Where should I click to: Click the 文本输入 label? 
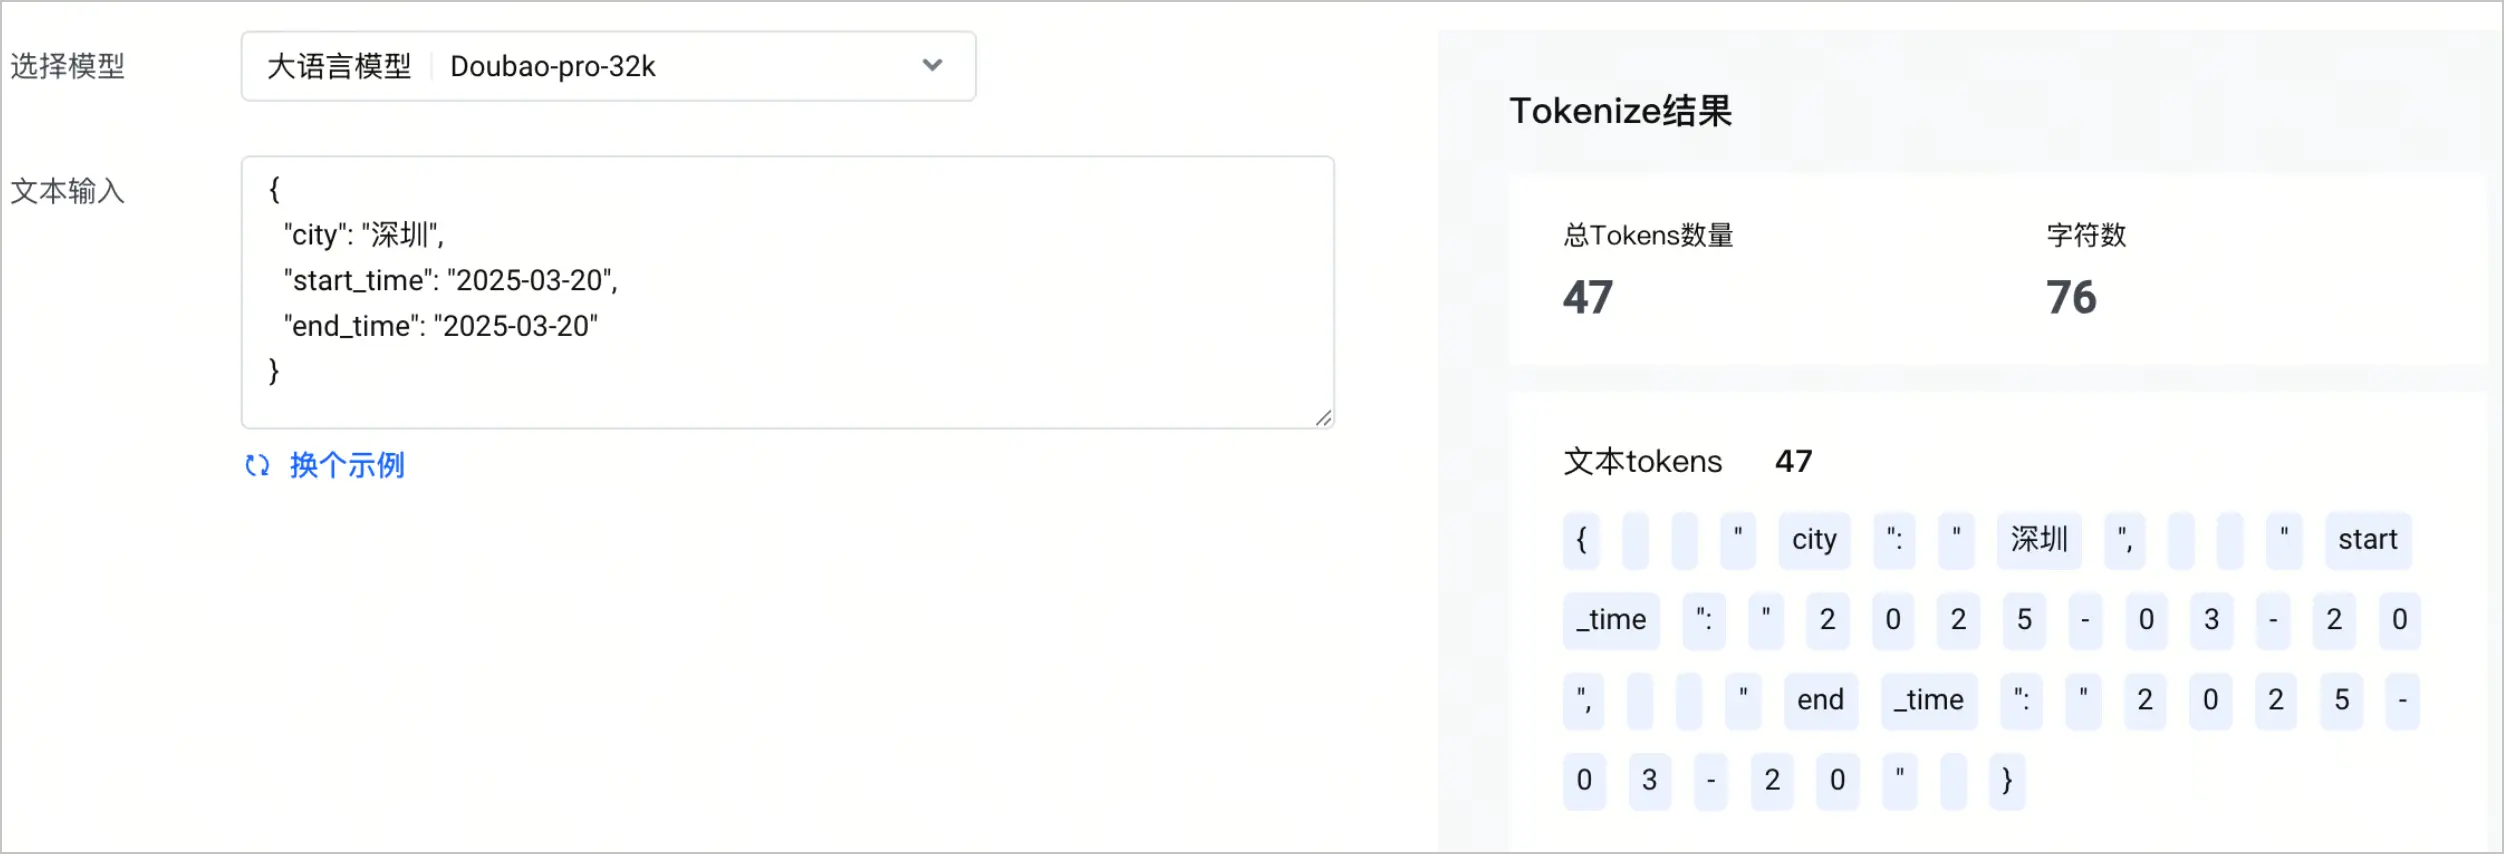pos(68,191)
